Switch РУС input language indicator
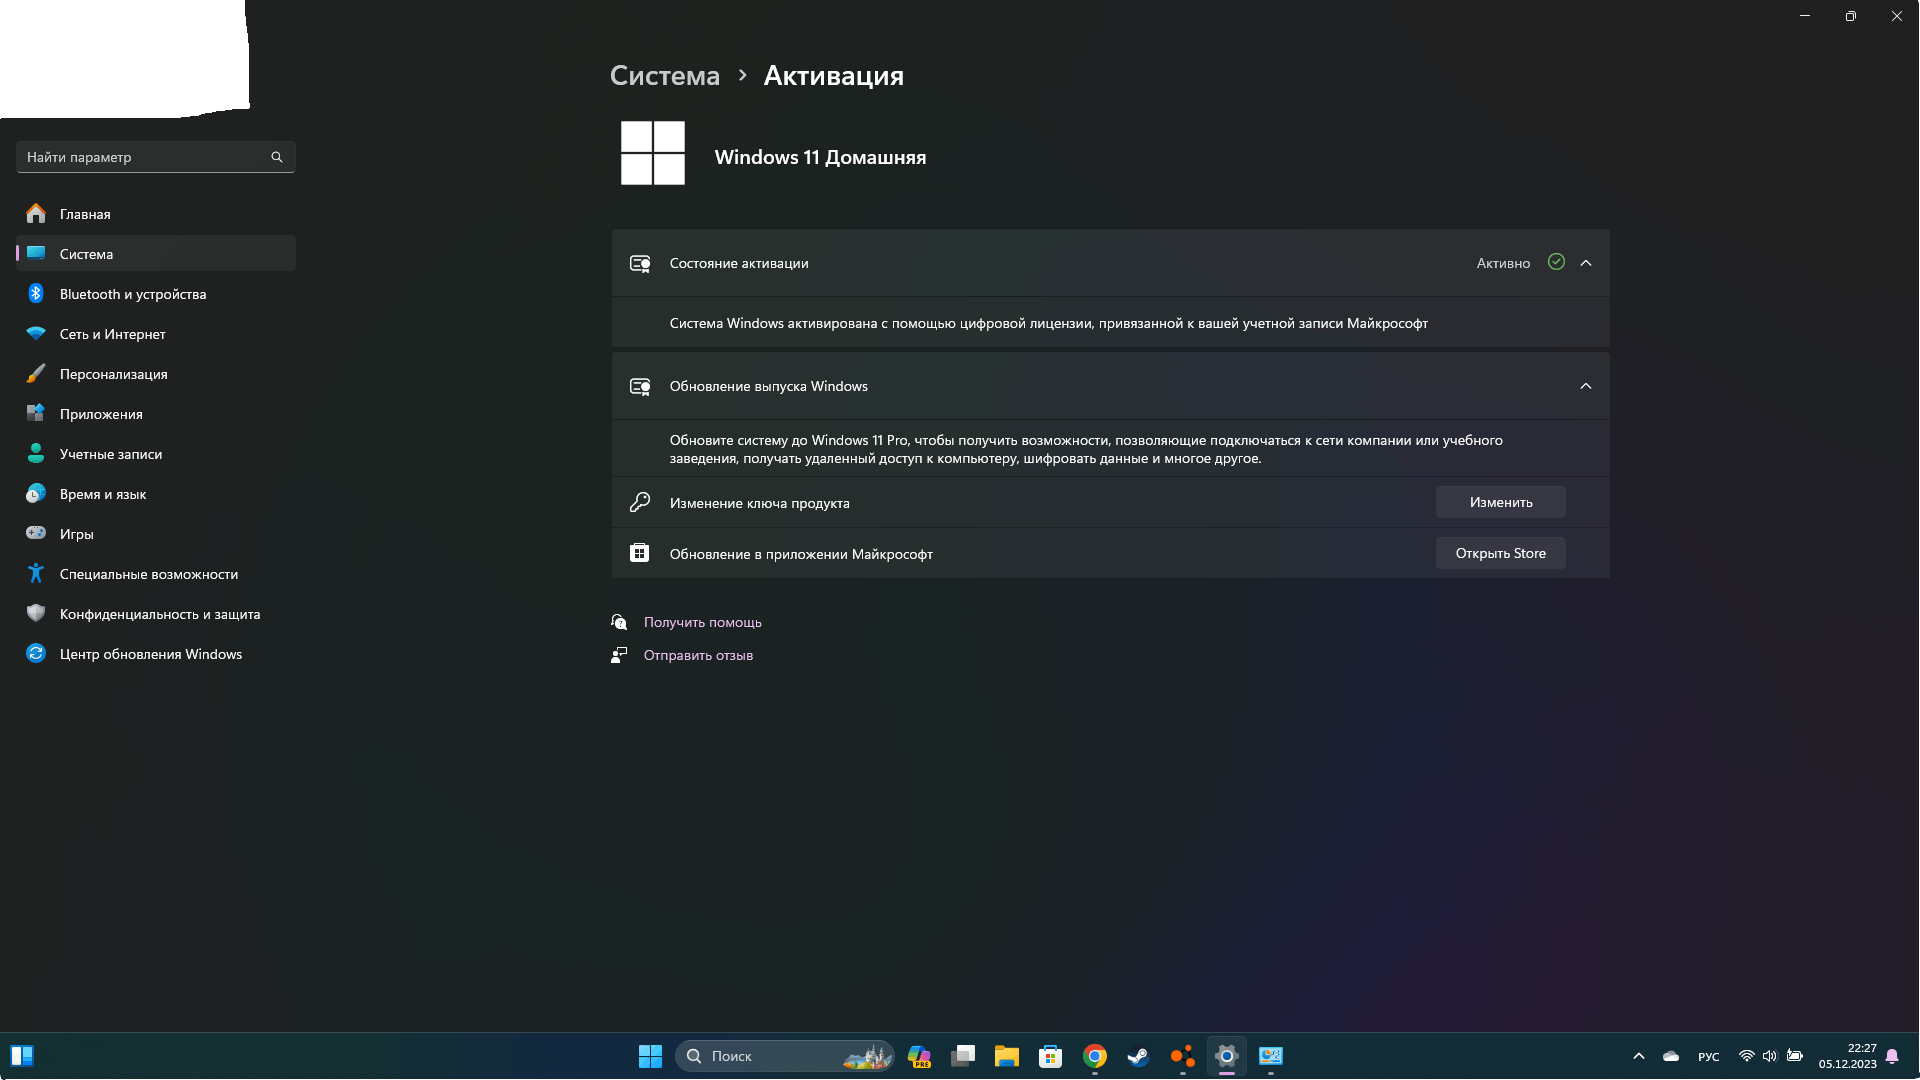Viewport: 1920px width, 1080px height. pyautogui.click(x=1709, y=1057)
